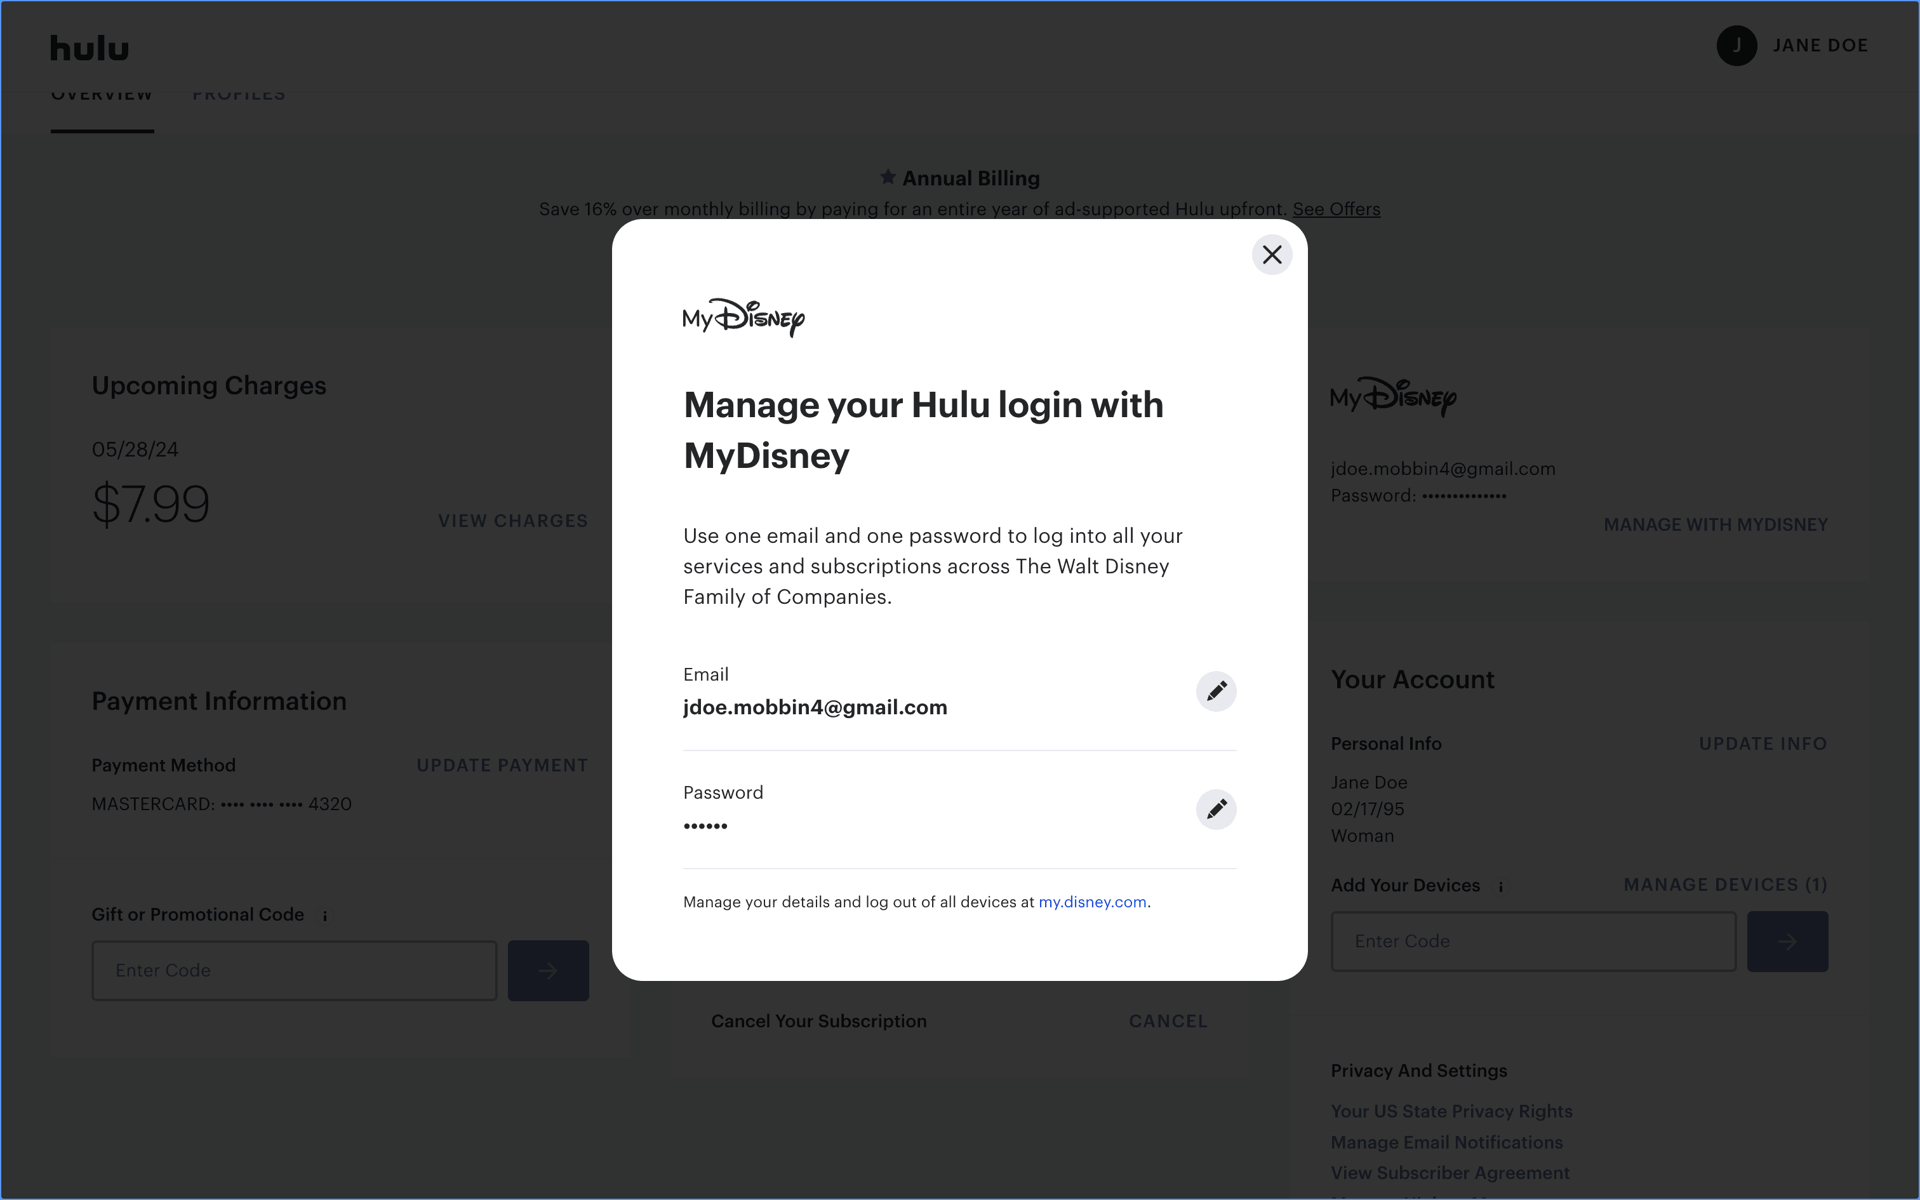Click the MASTERCARD ending 4320 text
Viewport: 1920px width, 1200px height.
(x=222, y=804)
